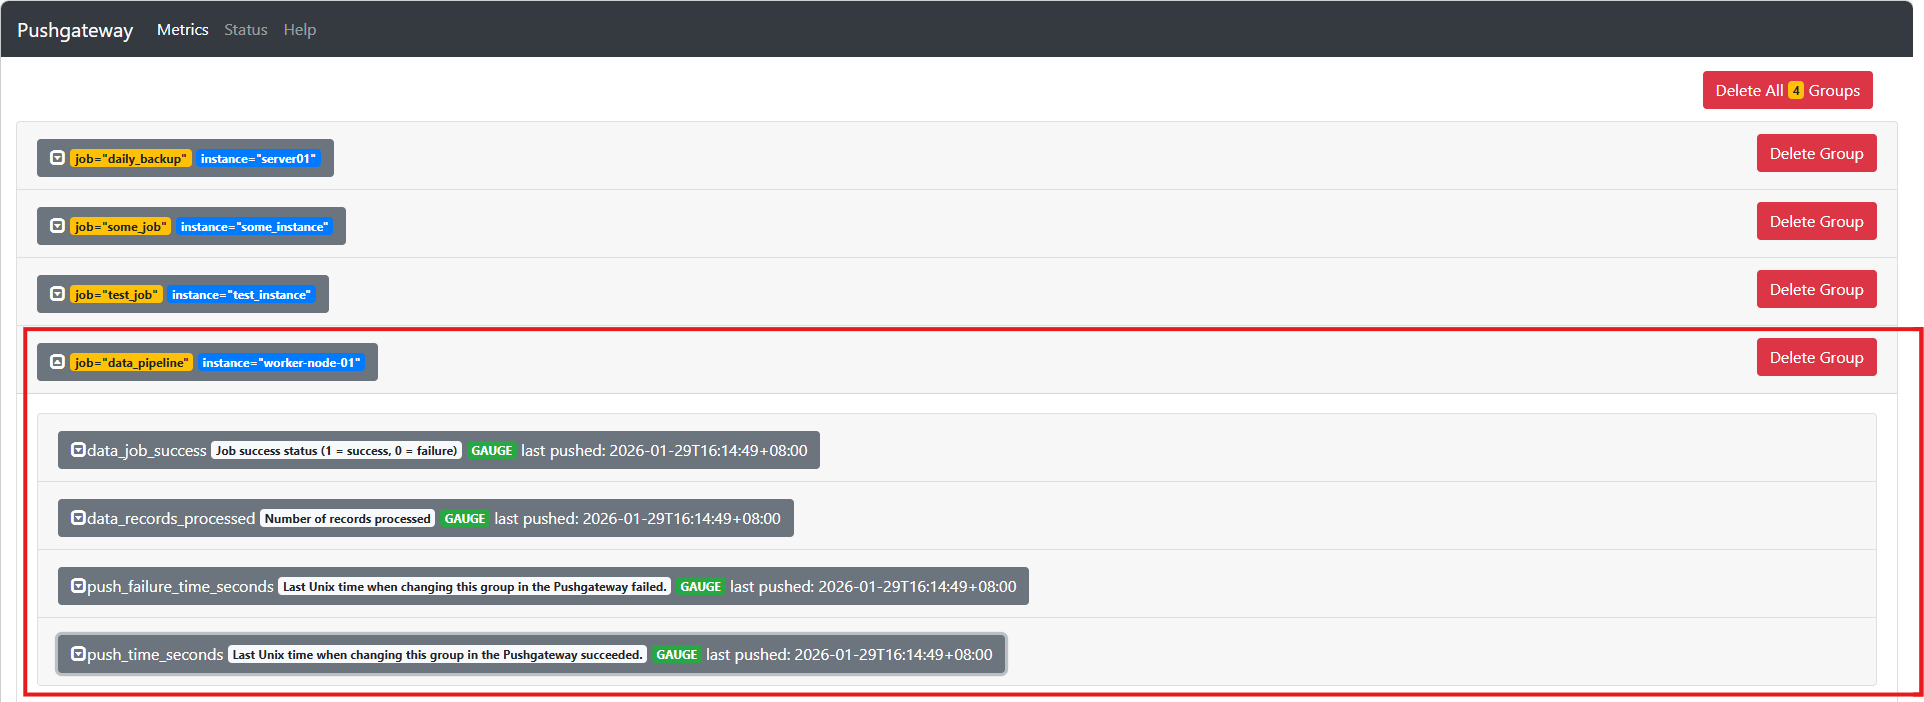Expand the data_job_success metric row
This screenshot has height=702, width=1924.
146,451
